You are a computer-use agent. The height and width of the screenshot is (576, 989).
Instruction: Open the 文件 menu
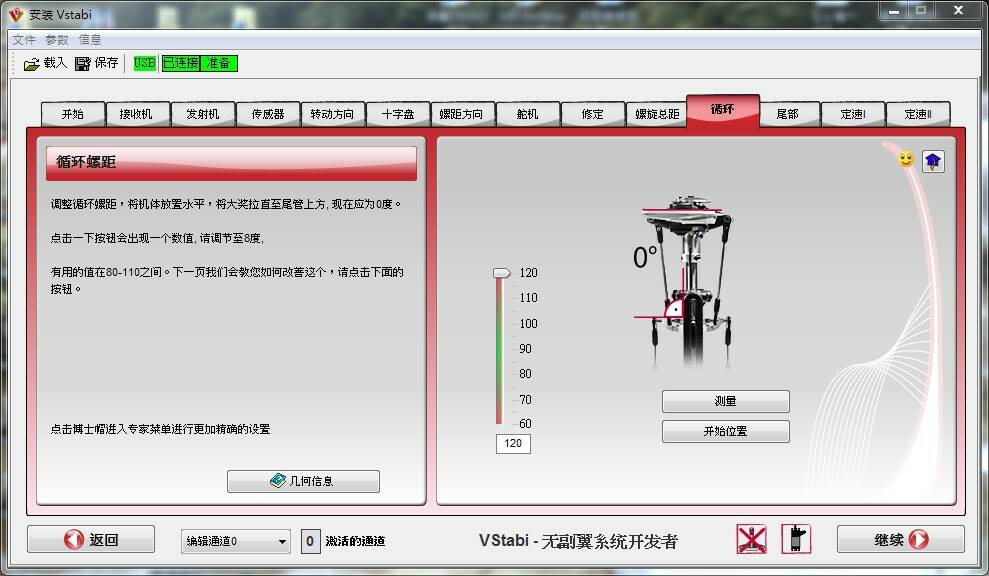tap(24, 40)
